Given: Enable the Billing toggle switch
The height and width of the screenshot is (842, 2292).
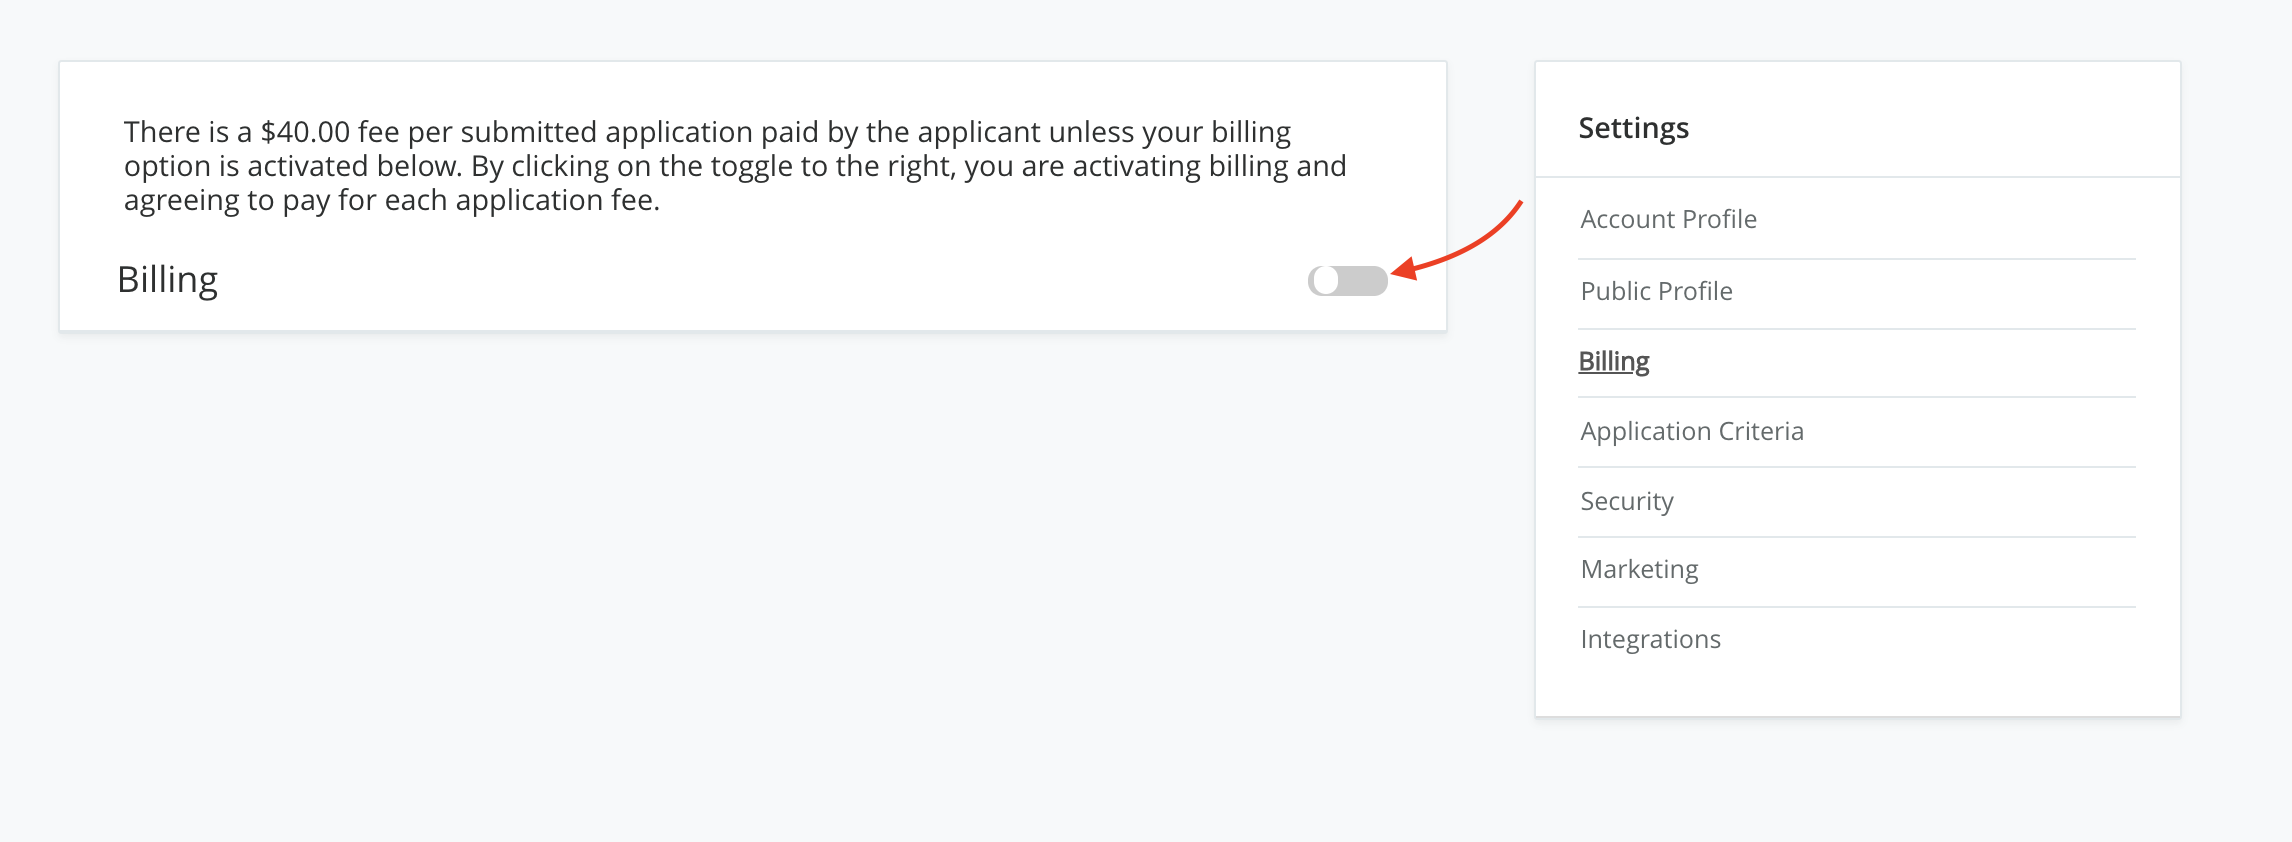Looking at the screenshot, I should pyautogui.click(x=1347, y=281).
